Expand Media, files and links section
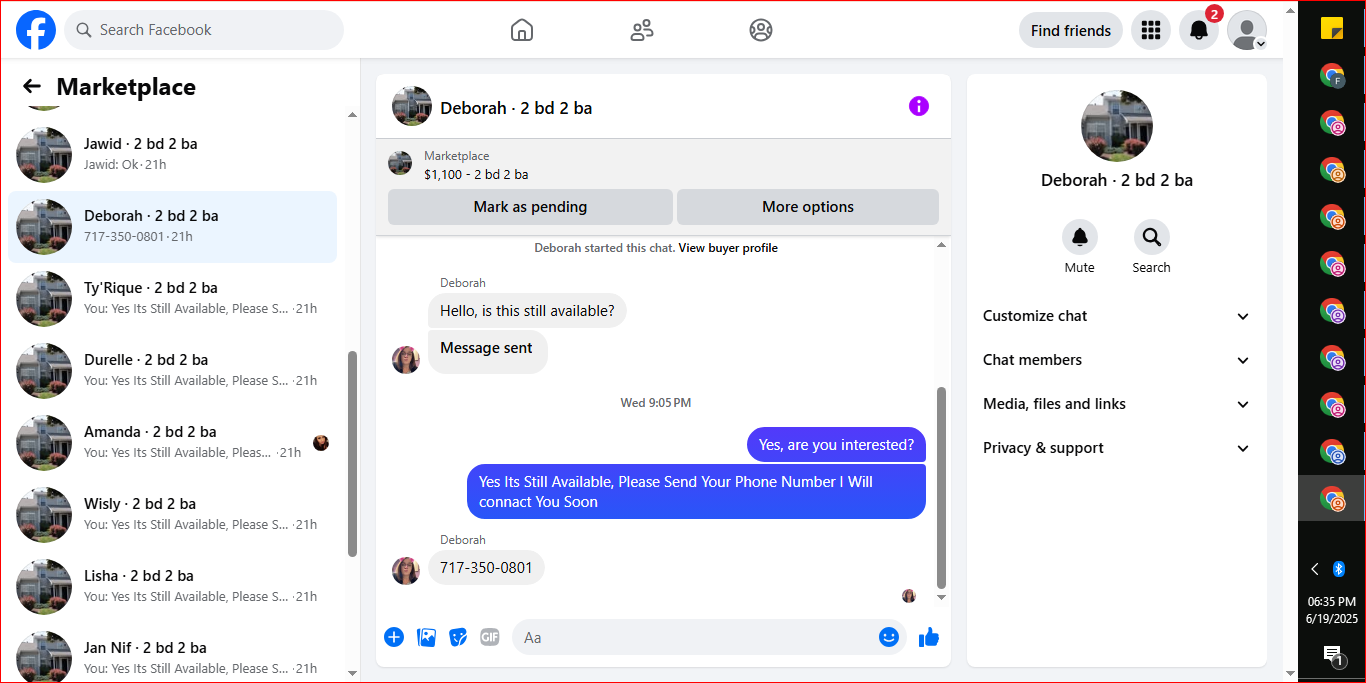Screen dimensions: 1366x683 coord(1117,404)
